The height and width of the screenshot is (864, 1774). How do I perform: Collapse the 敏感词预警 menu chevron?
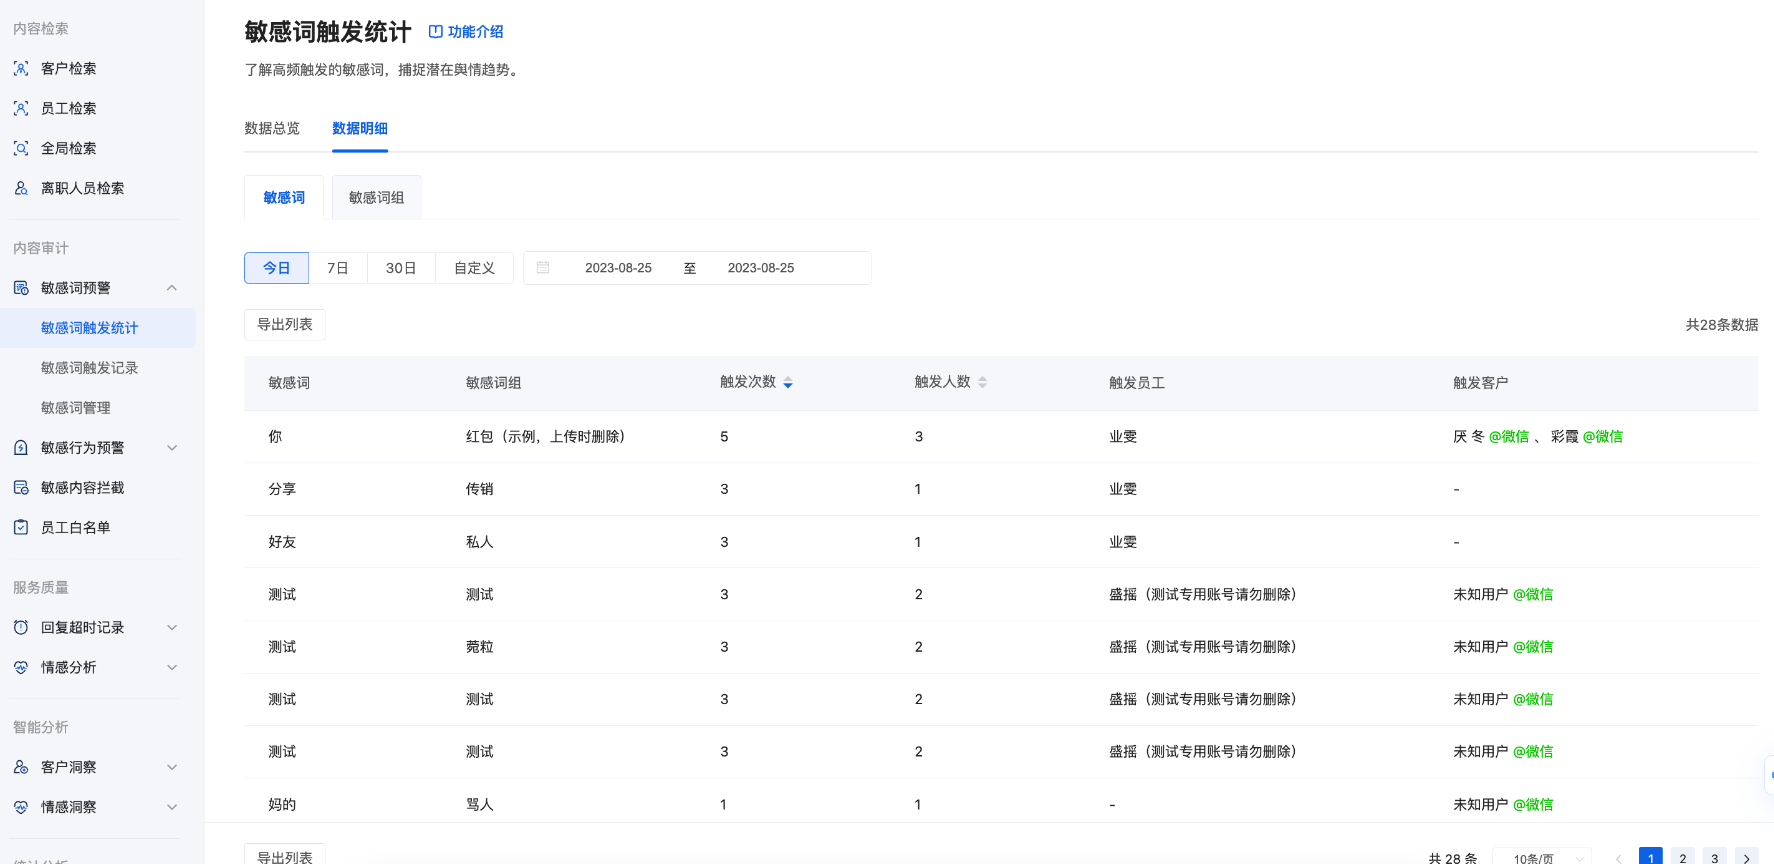click(x=172, y=288)
